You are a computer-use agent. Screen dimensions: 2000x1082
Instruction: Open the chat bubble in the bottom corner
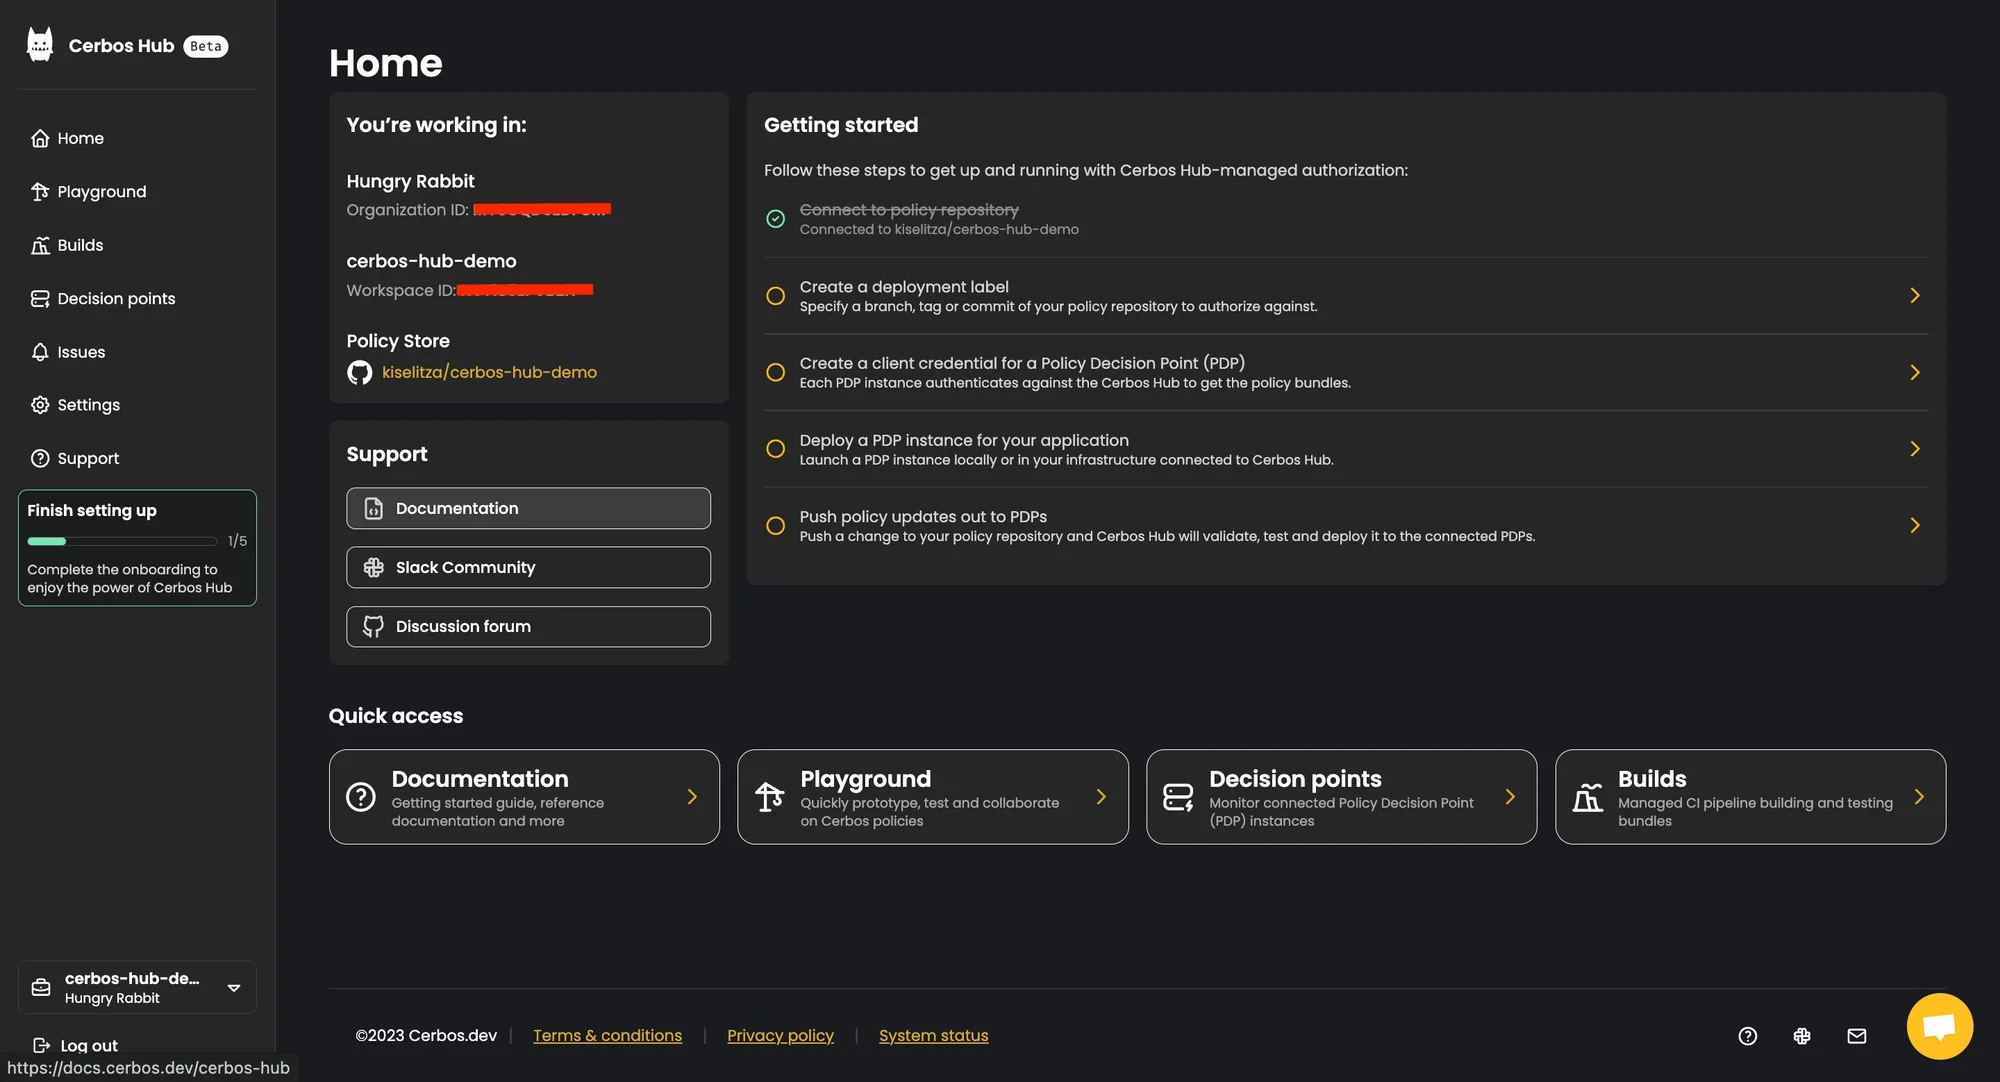pos(1939,1025)
